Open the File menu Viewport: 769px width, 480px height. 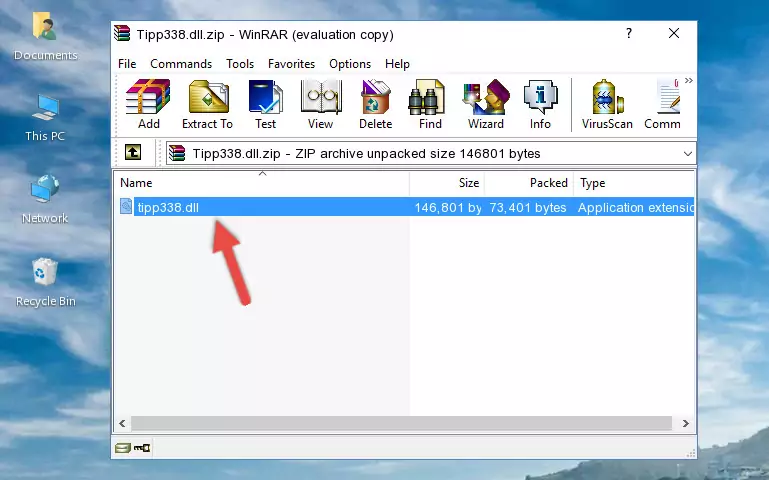[x=127, y=64]
